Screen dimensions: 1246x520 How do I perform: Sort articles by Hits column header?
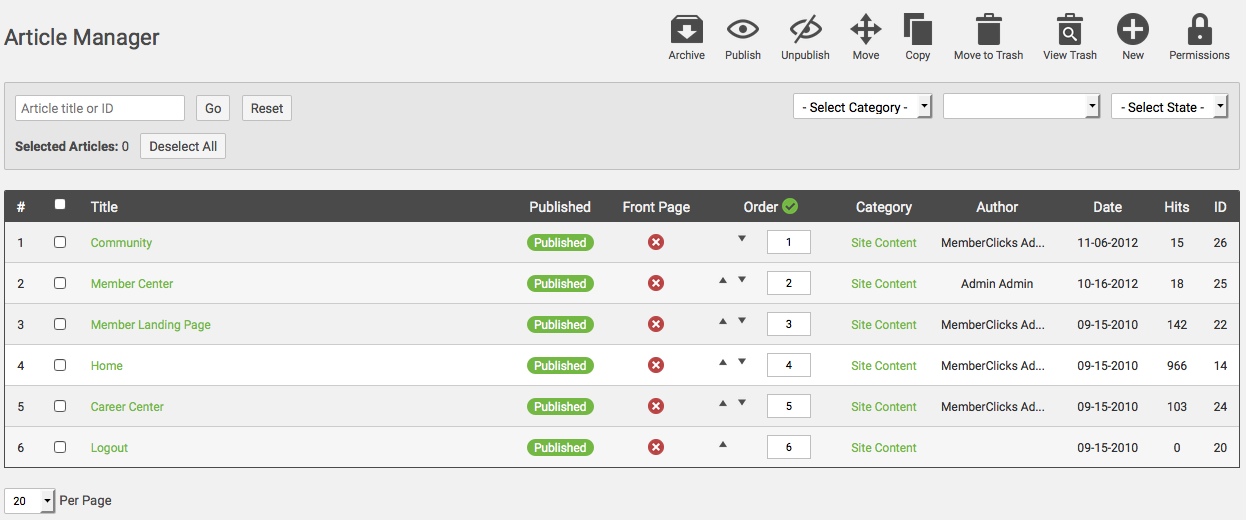1177,207
